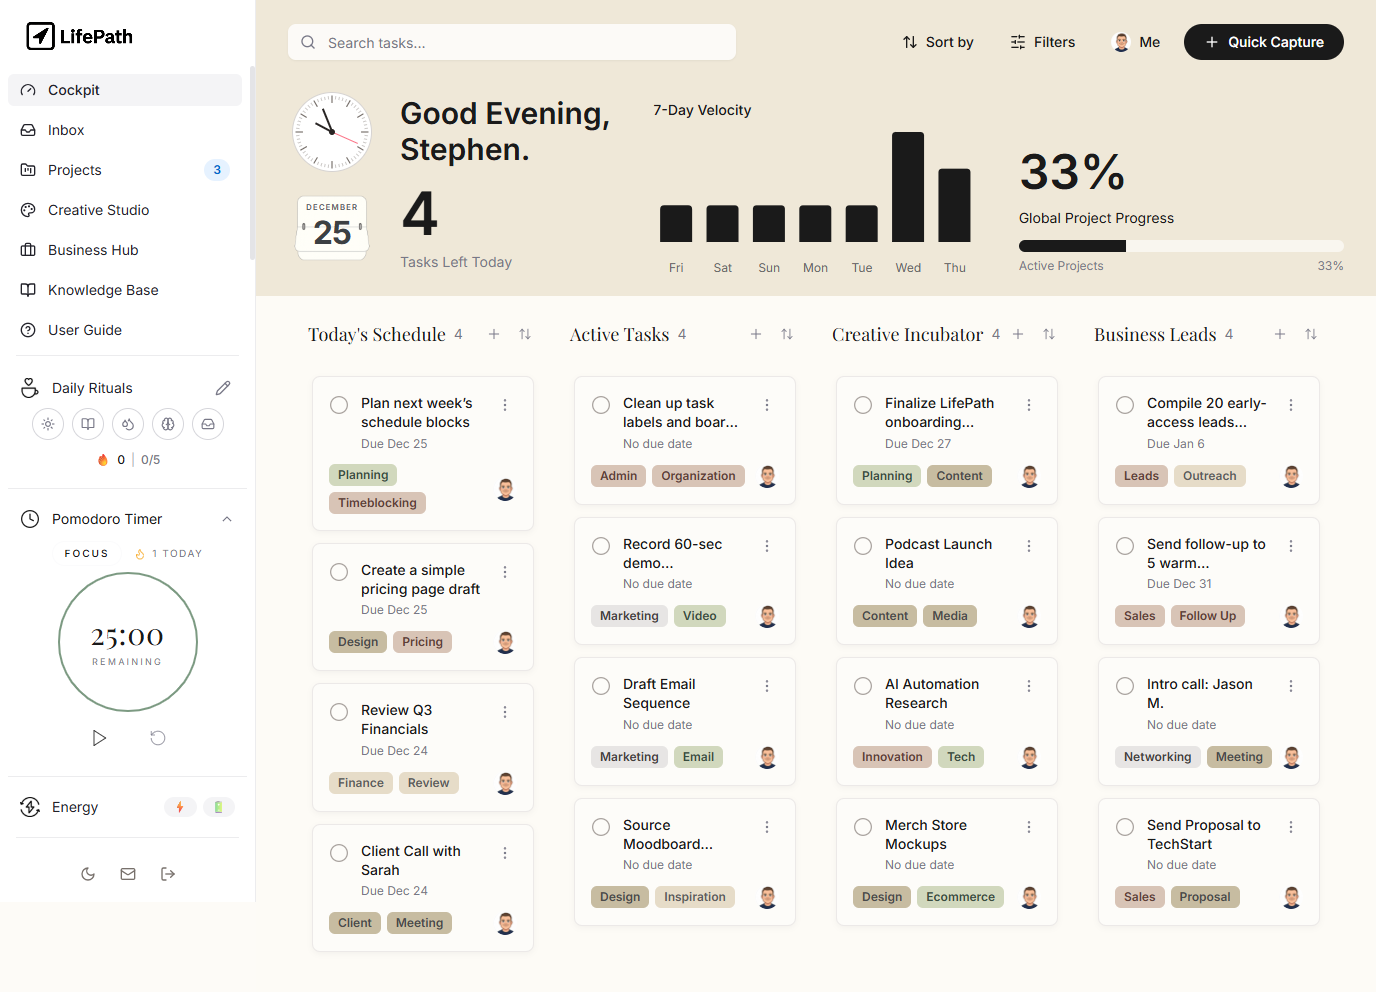The width and height of the screenshot is (1376, 992).
Task: Click the Quick Capture button
Action: point(1264,42)
